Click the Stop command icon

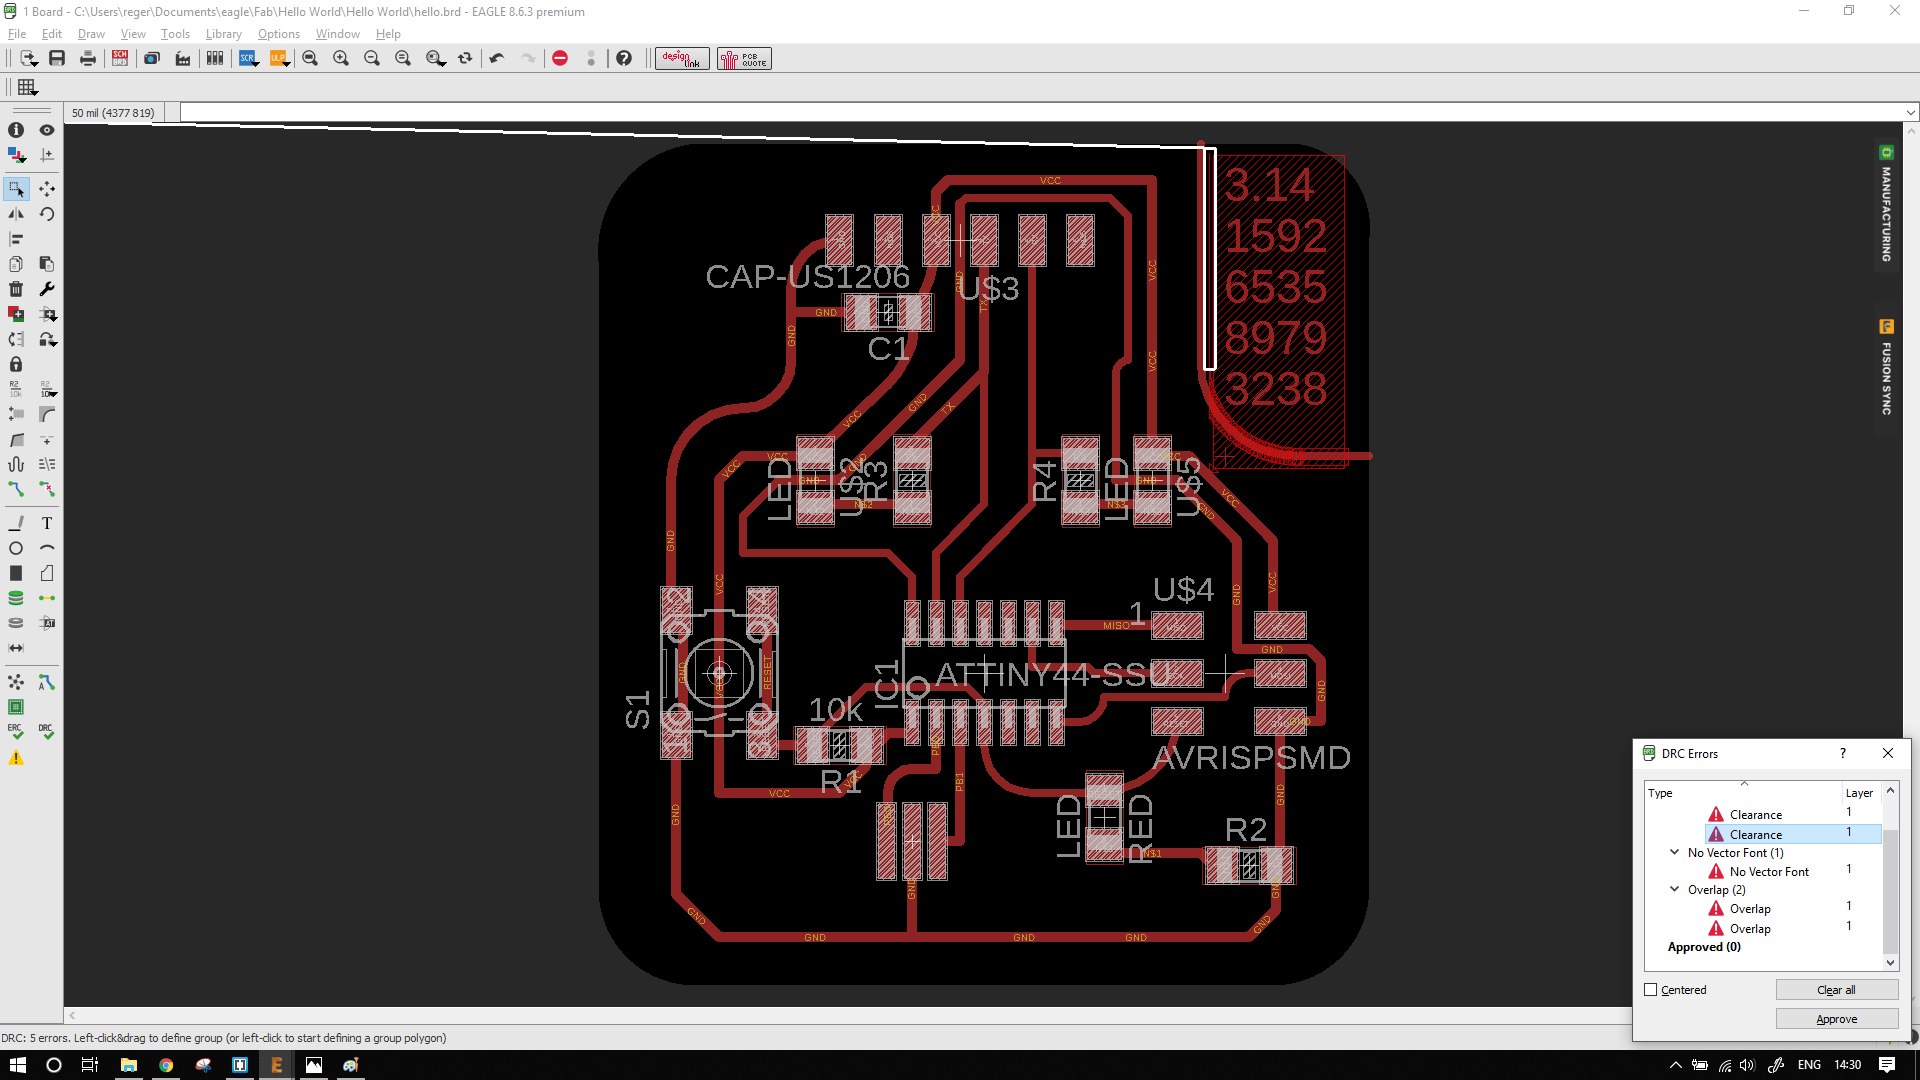560,58
